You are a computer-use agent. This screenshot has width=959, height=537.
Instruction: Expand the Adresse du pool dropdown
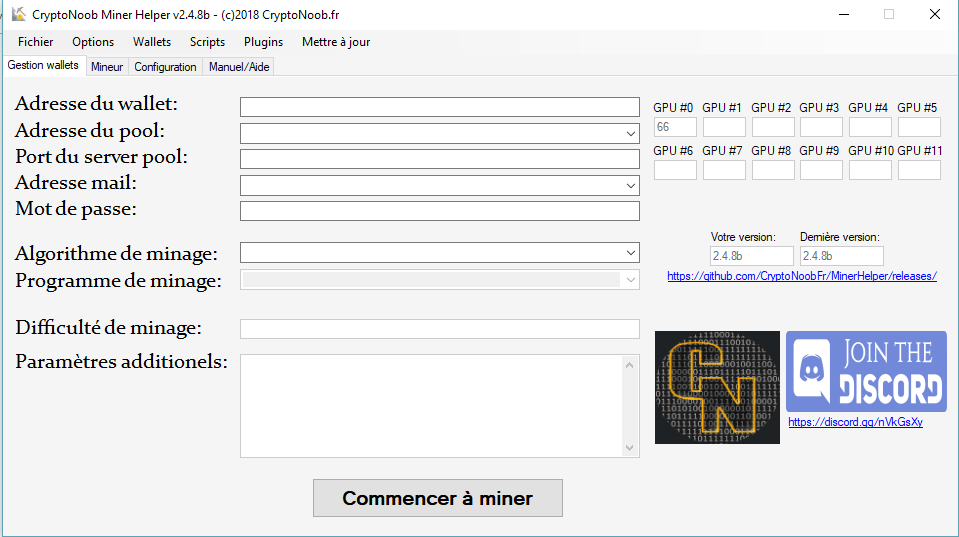(631, 133)
